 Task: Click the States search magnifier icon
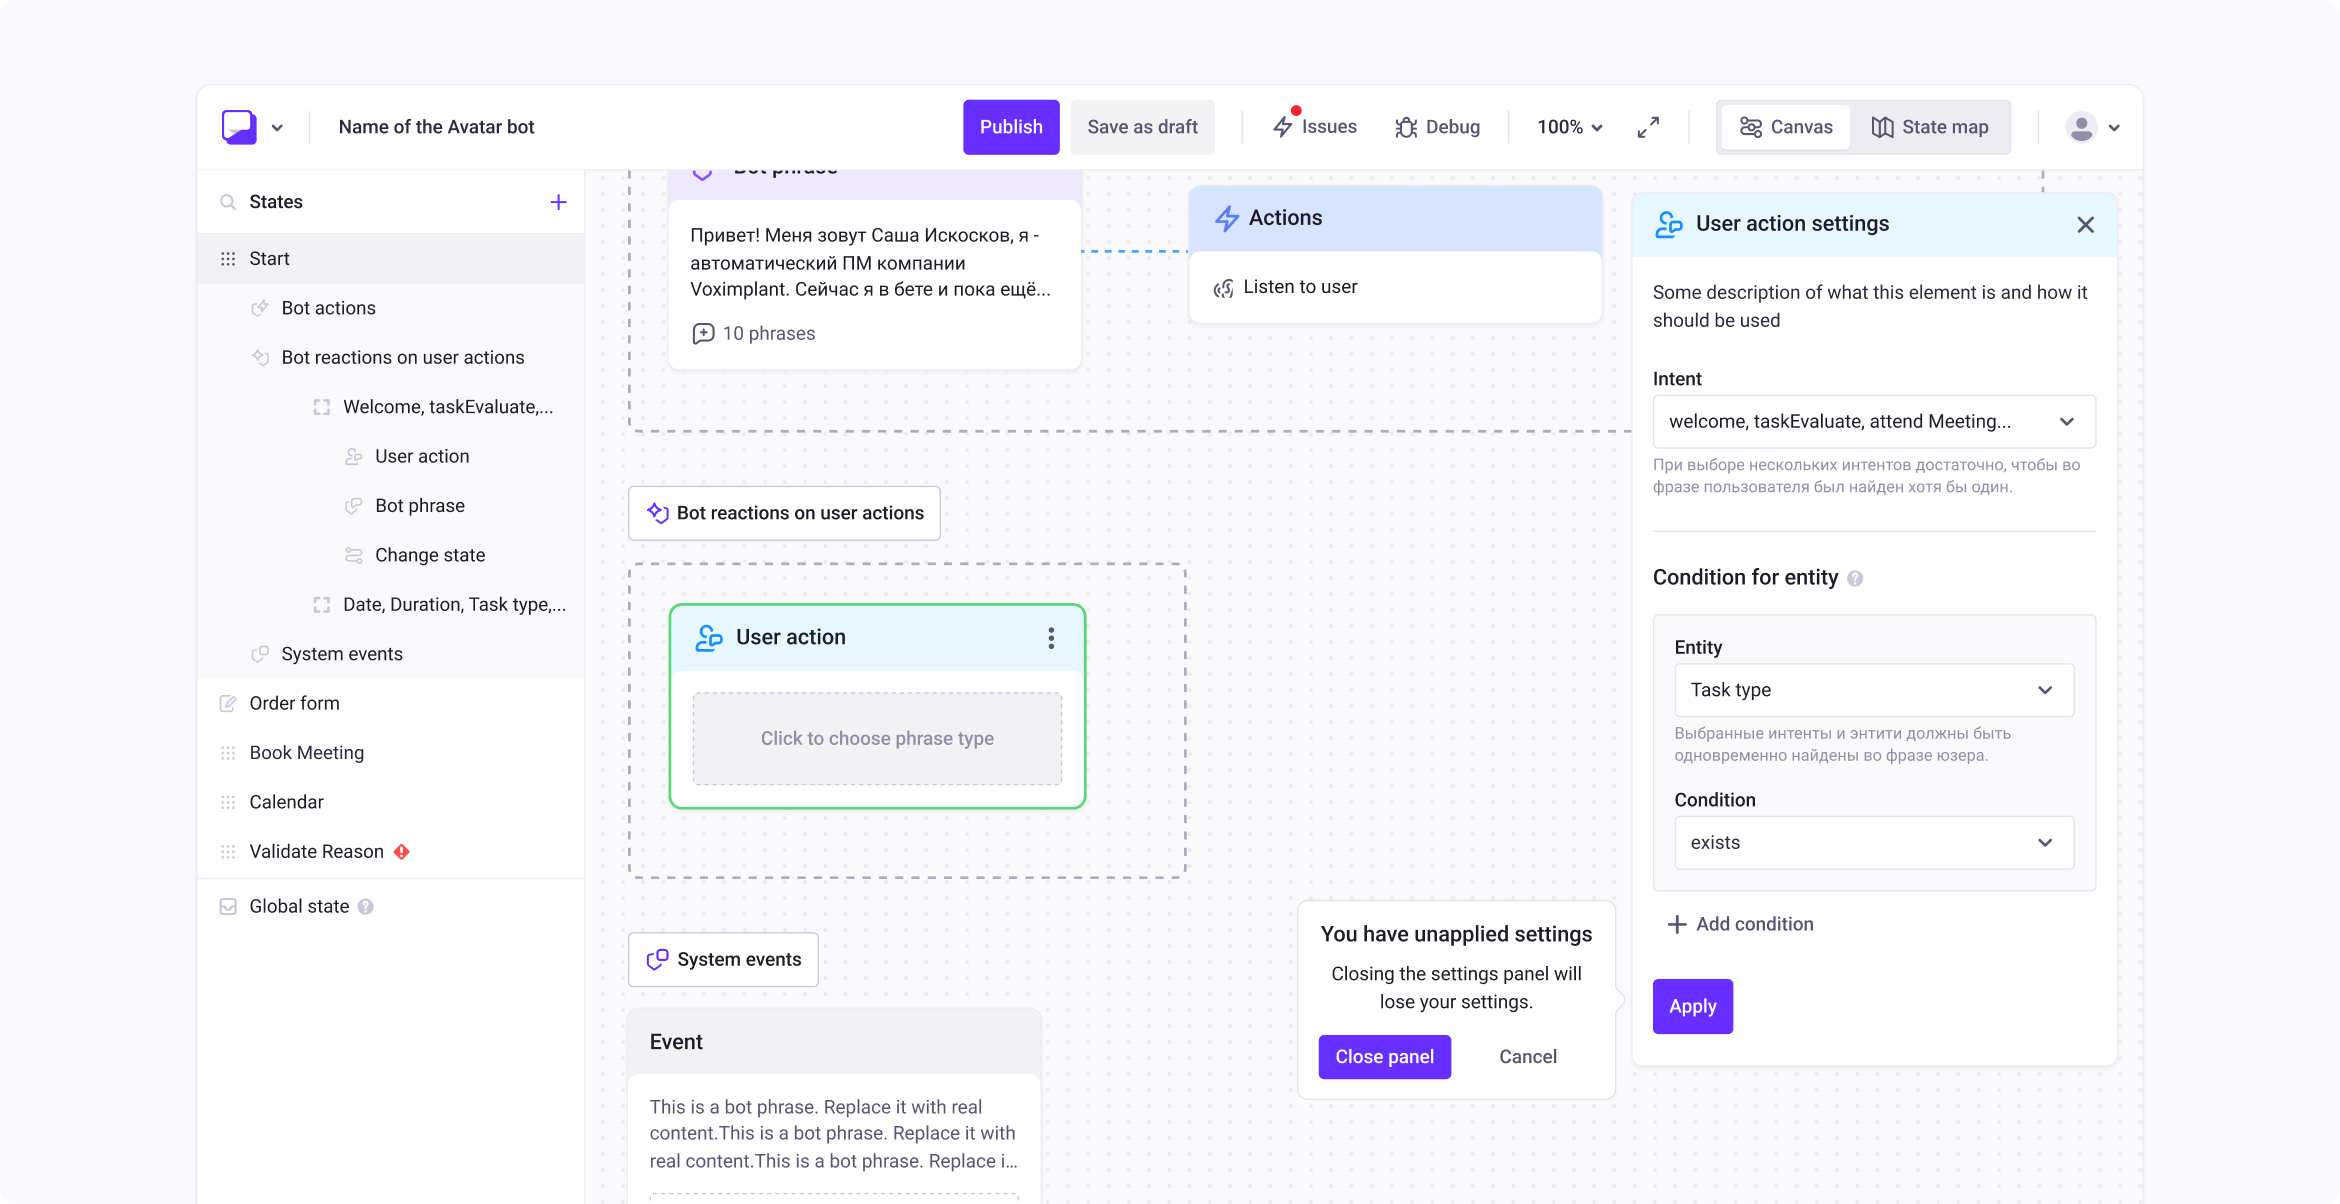coord(228,202)
